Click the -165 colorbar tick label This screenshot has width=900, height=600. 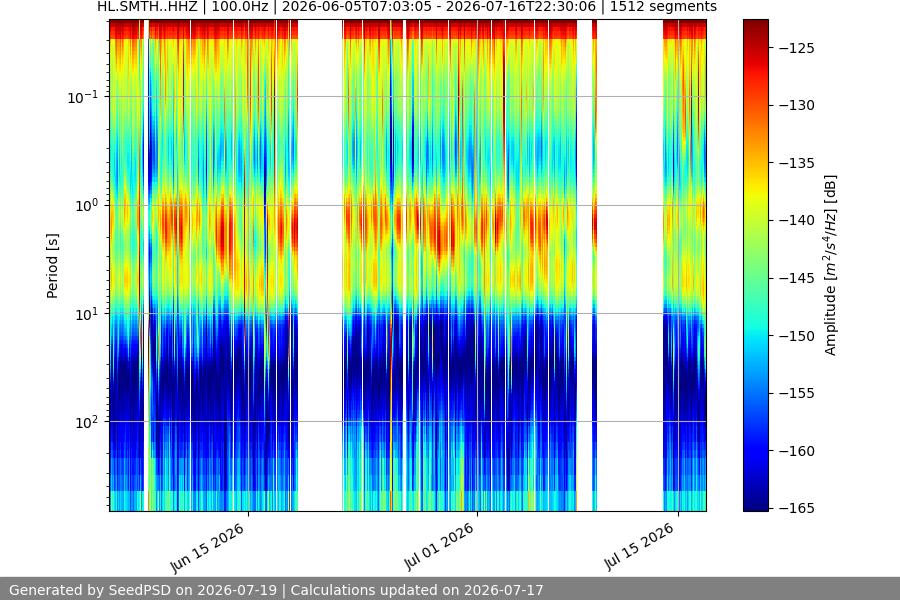pos(797,508)
